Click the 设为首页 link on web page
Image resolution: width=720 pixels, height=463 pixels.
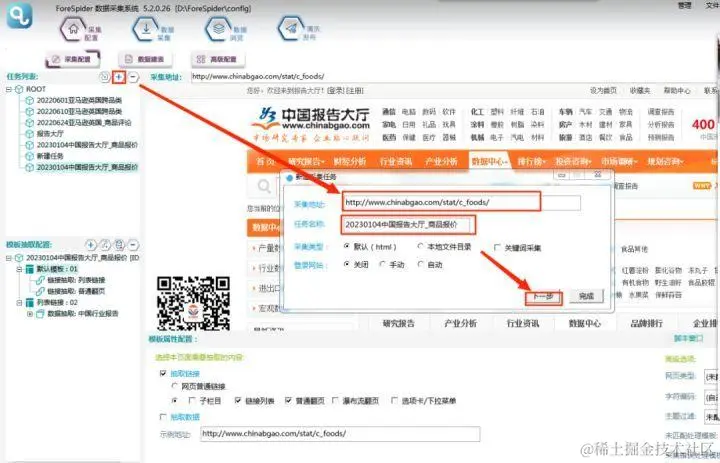click(603, 90)
